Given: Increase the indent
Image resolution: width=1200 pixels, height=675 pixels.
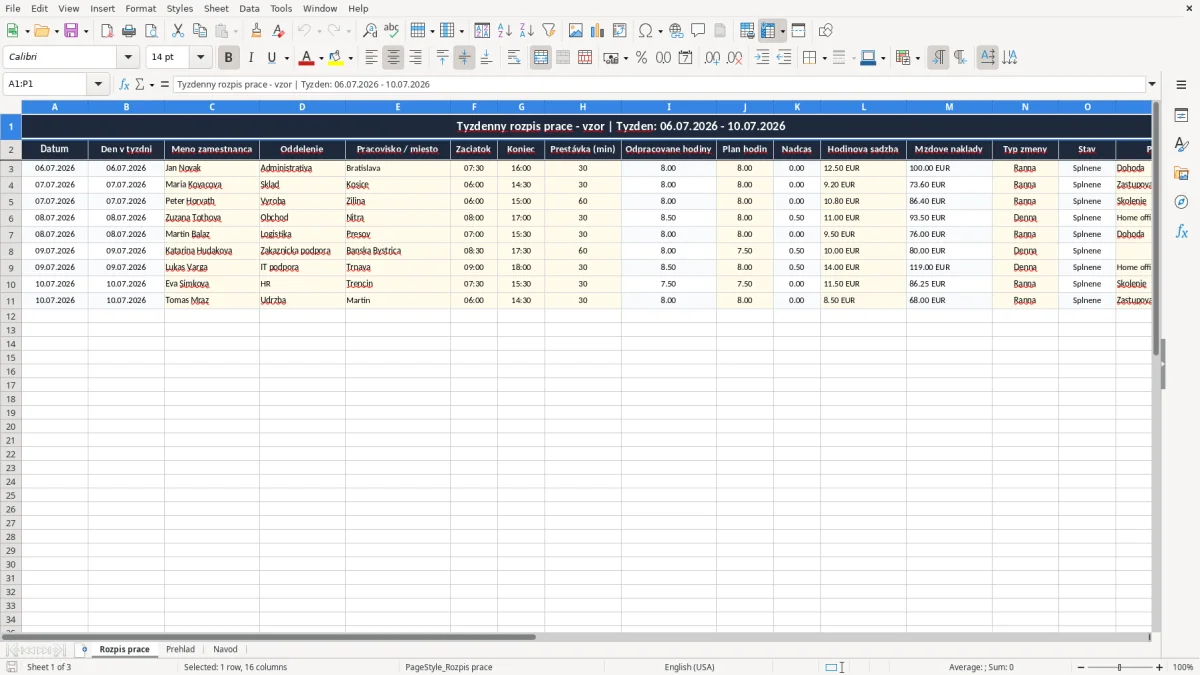Looking at the screenshot, I should [762, 58].
